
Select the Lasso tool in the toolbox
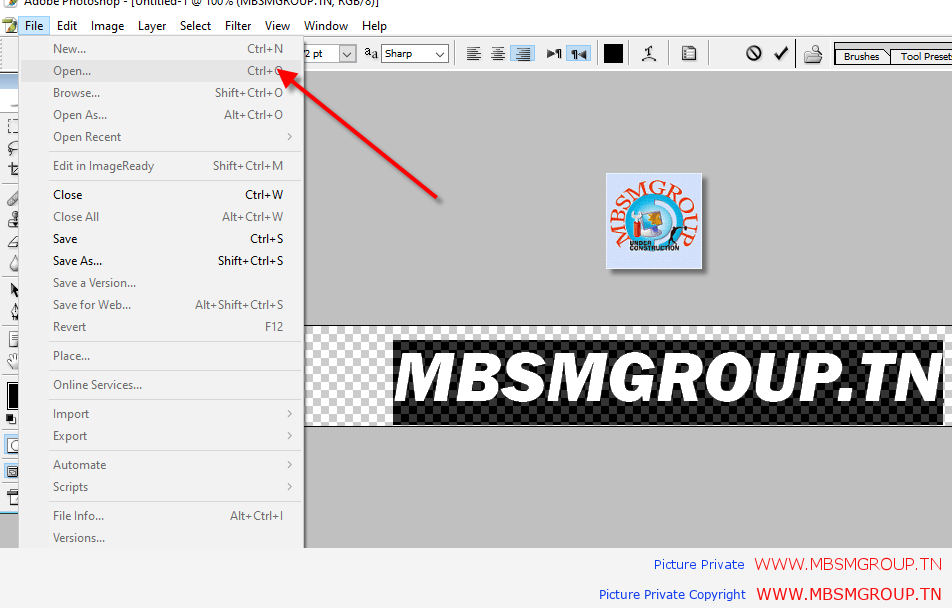[12, 148]
